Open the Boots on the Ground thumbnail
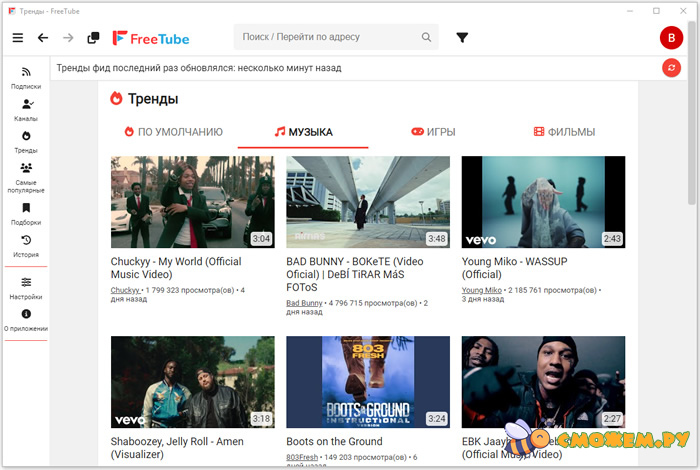This screenshot has width=700, height=470. click(x=368, y=382)
